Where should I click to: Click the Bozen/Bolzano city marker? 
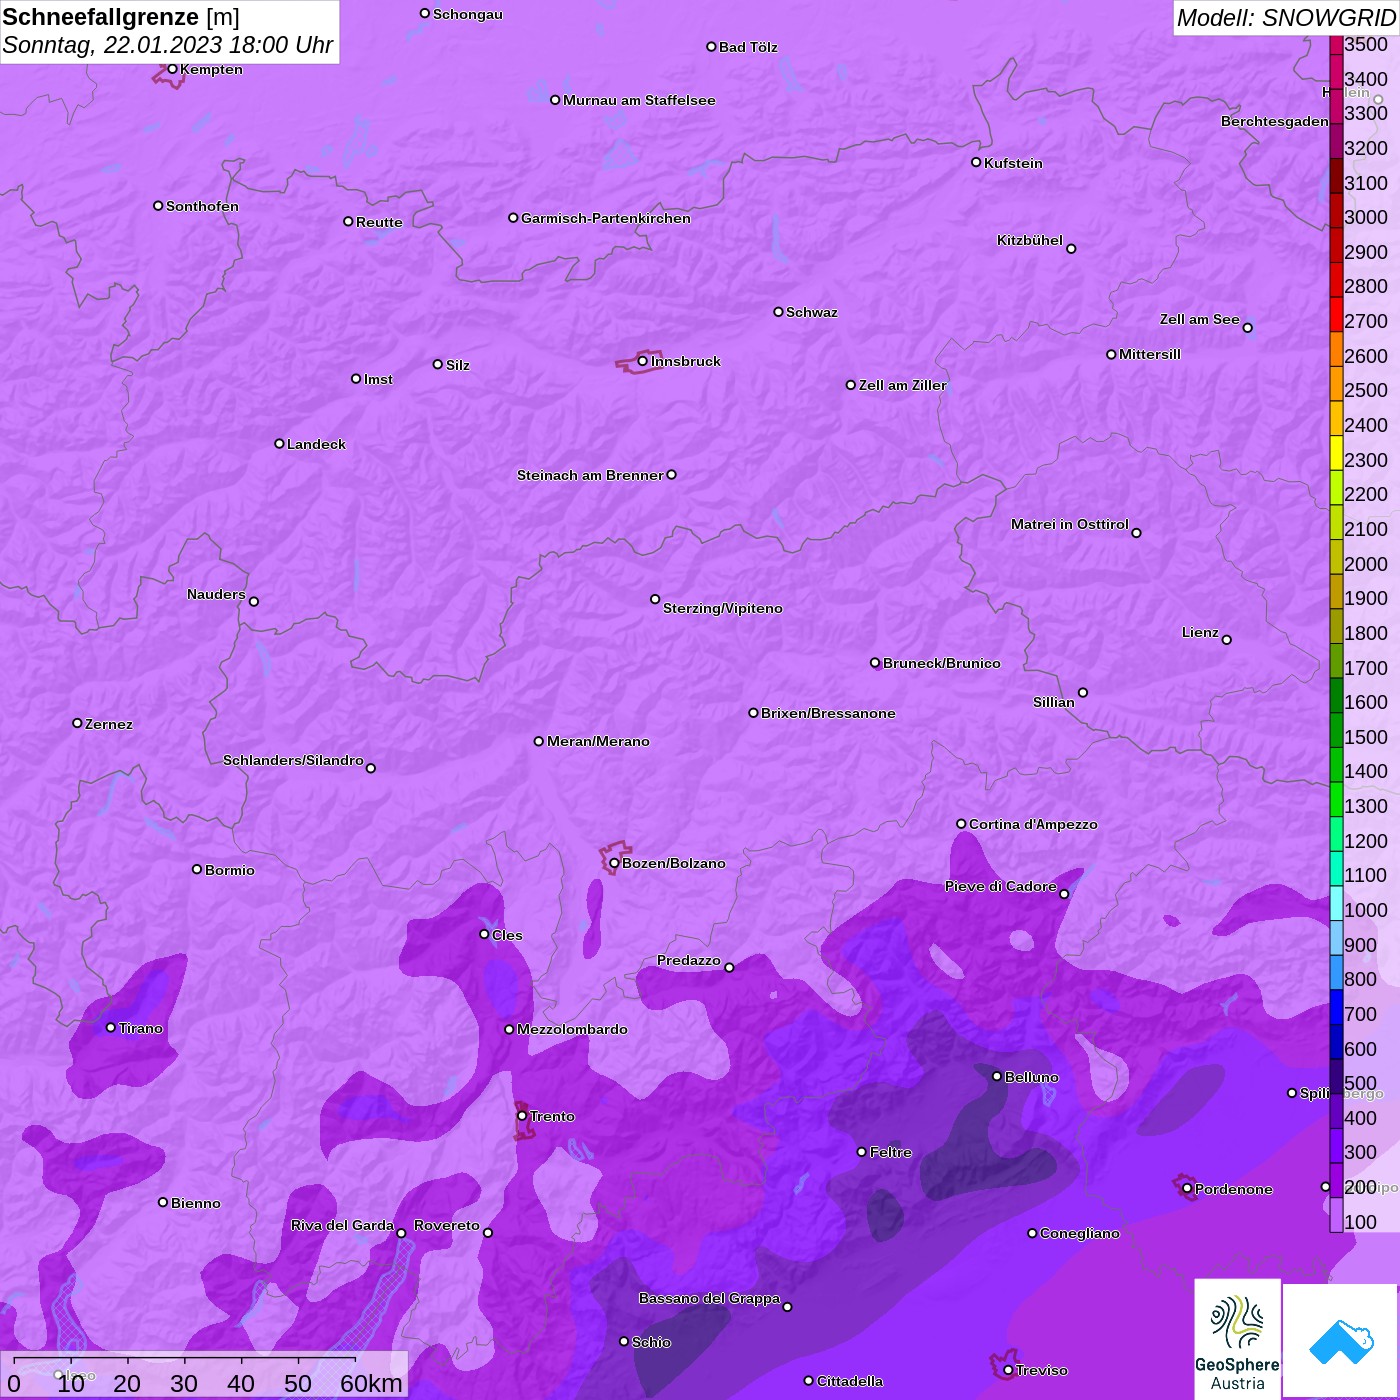pos(614,863)
